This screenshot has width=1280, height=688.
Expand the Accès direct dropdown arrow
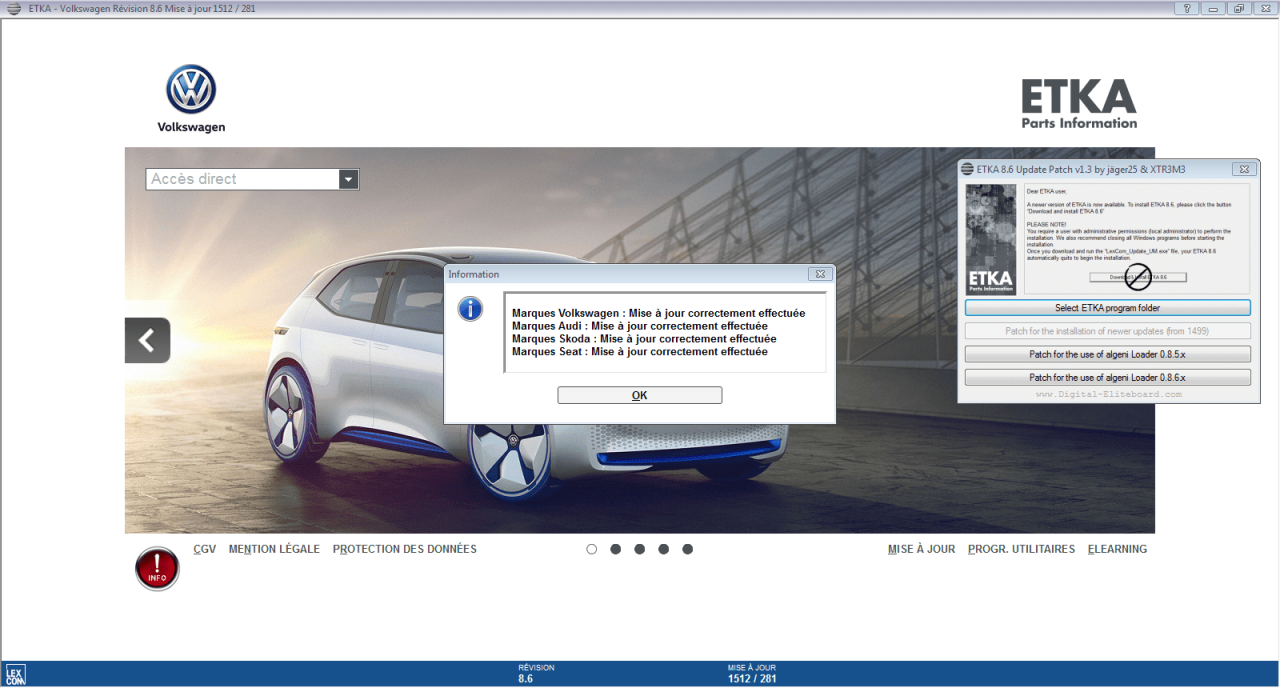348,179
